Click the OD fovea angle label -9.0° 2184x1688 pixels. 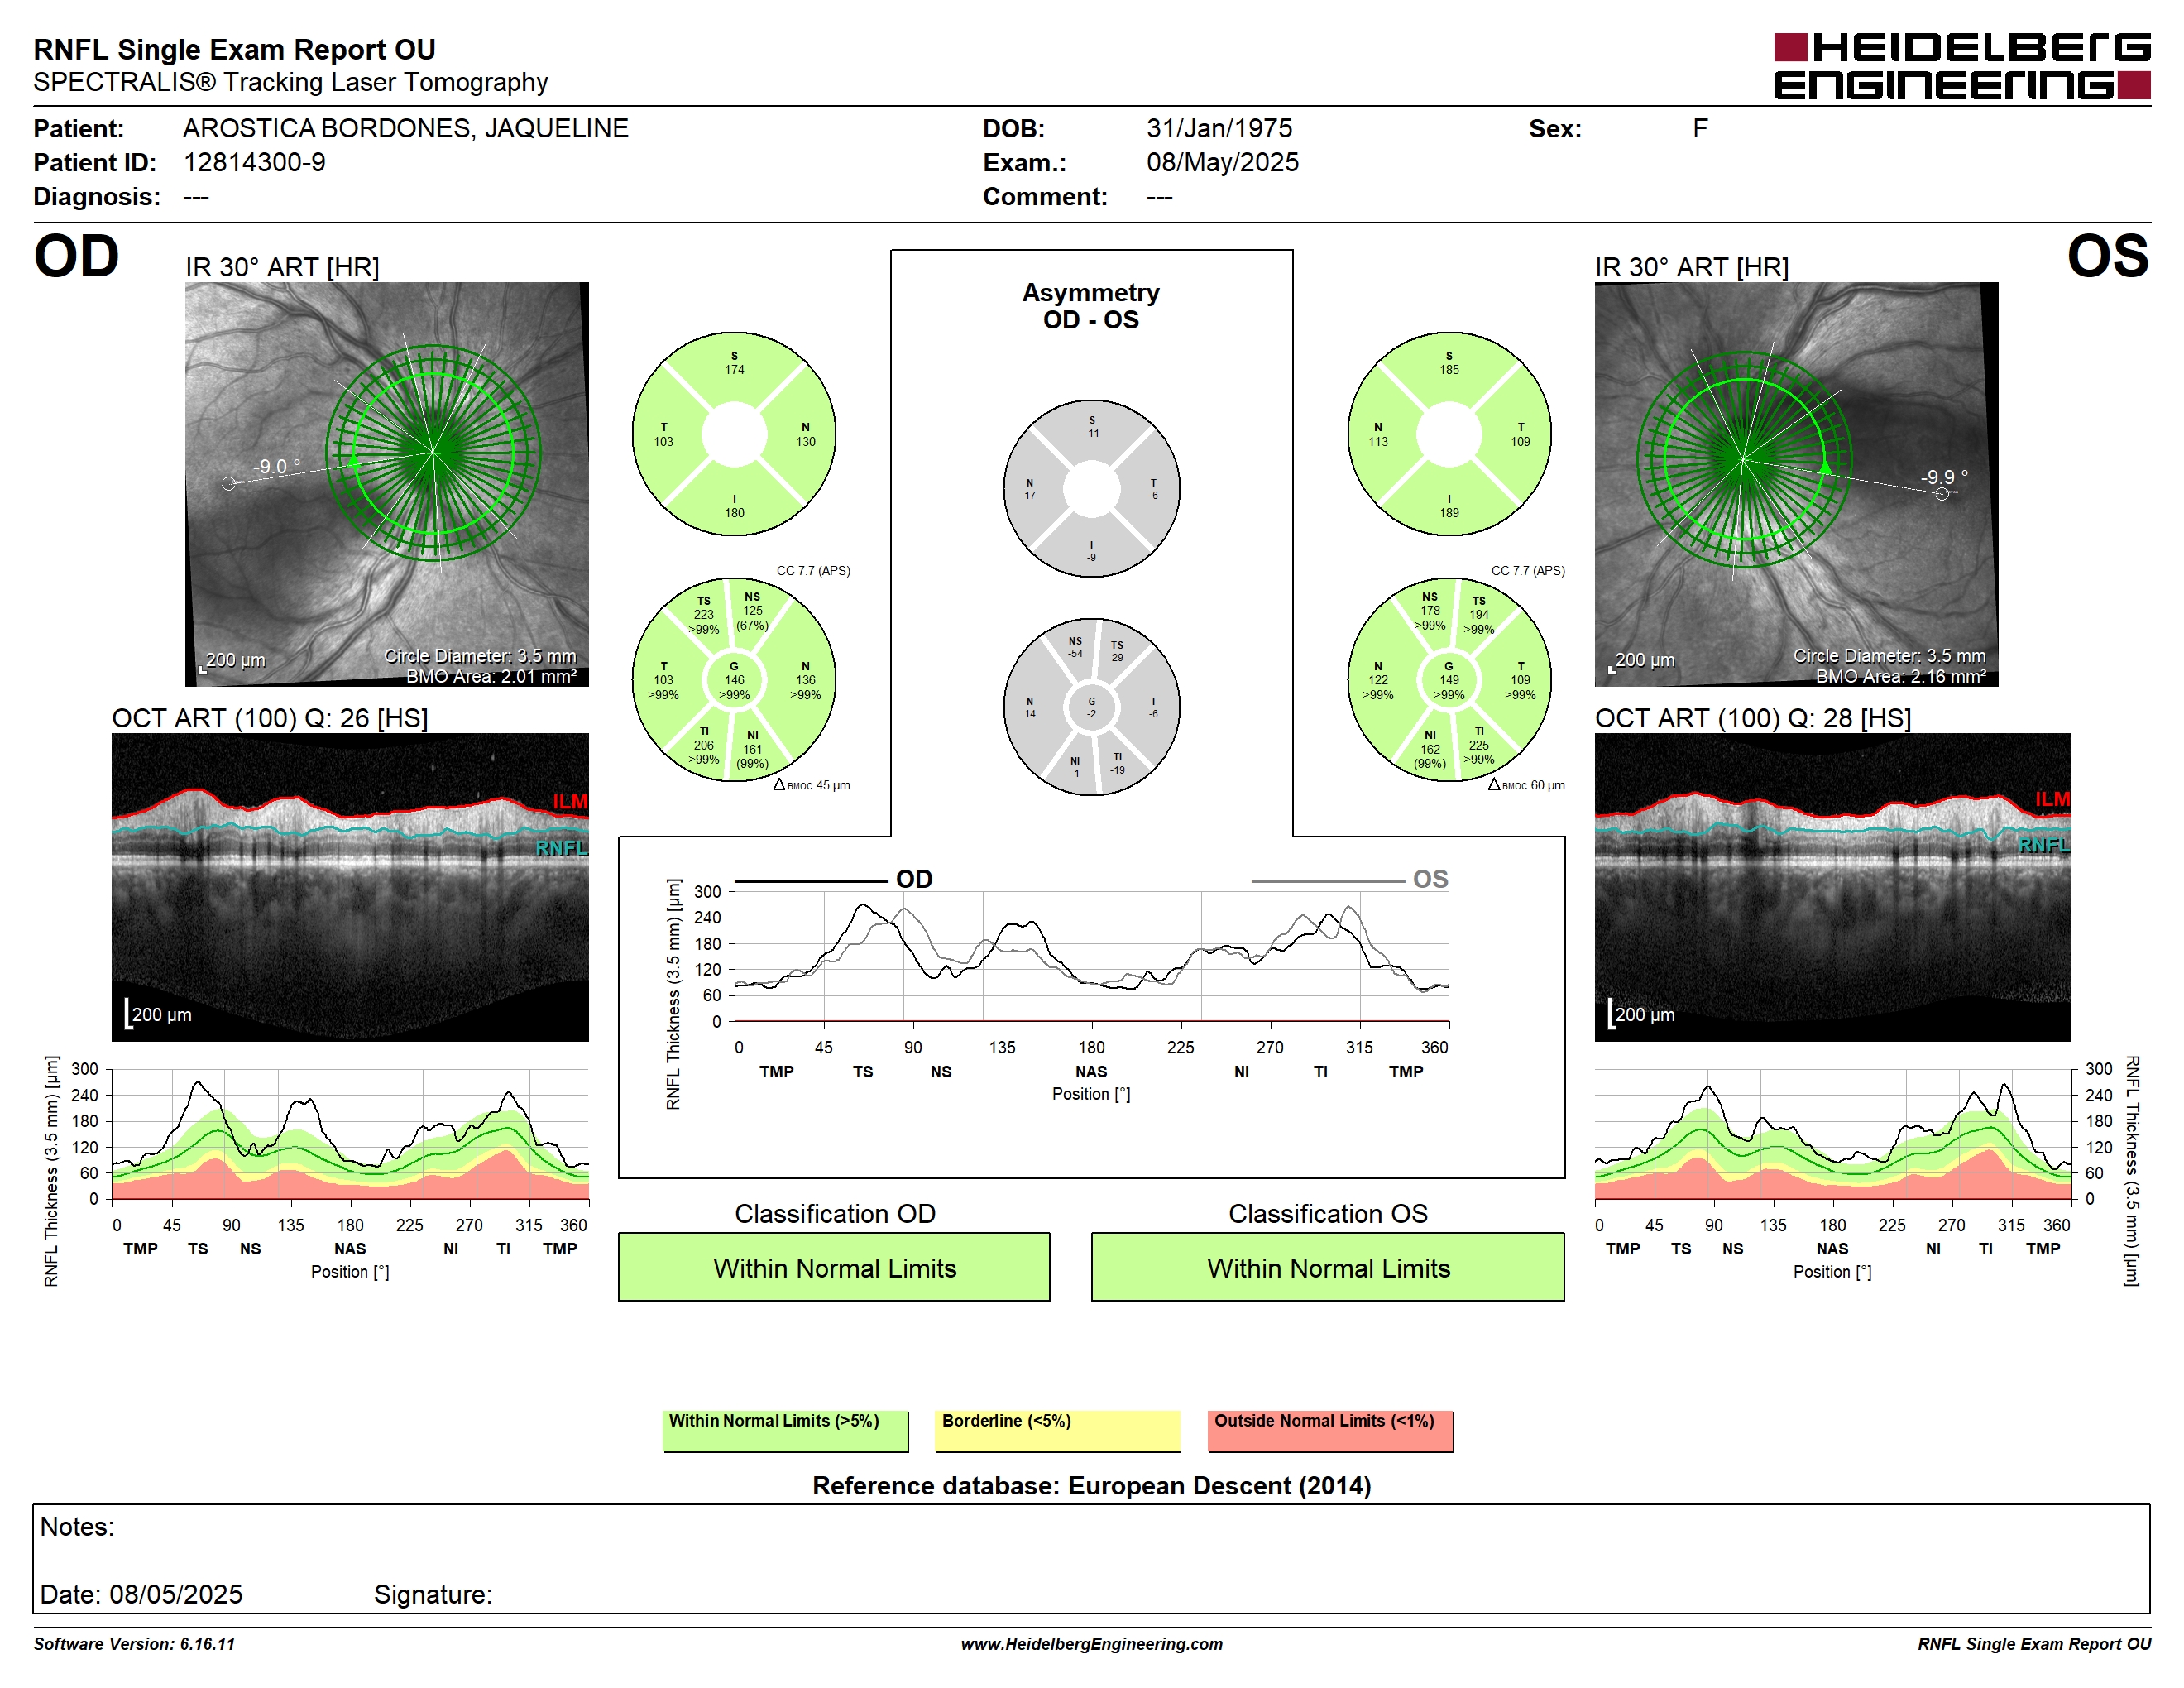(x=276, y=466)
